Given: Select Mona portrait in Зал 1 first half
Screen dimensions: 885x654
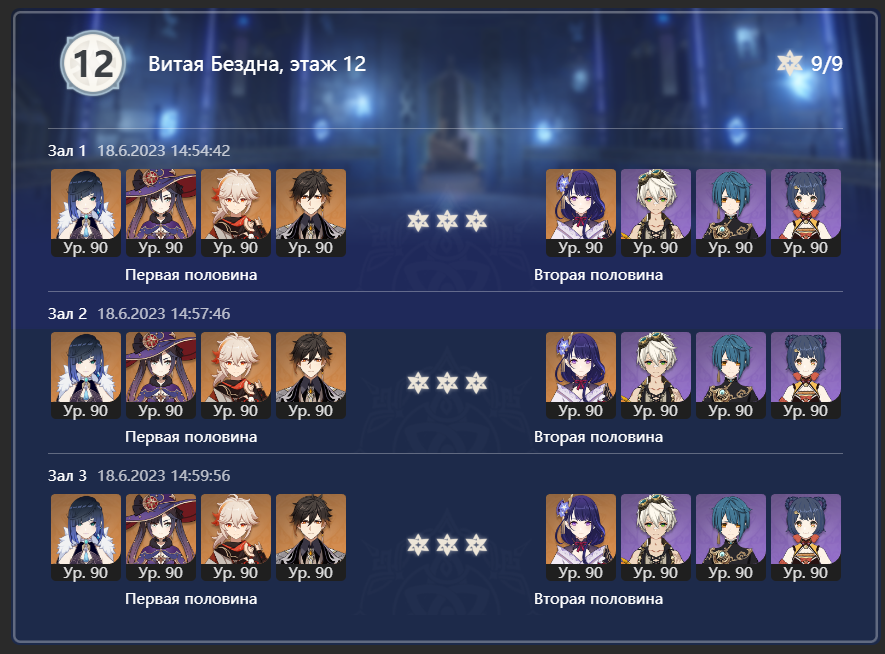Looking at the screenshot, I should tap(161, 213).
